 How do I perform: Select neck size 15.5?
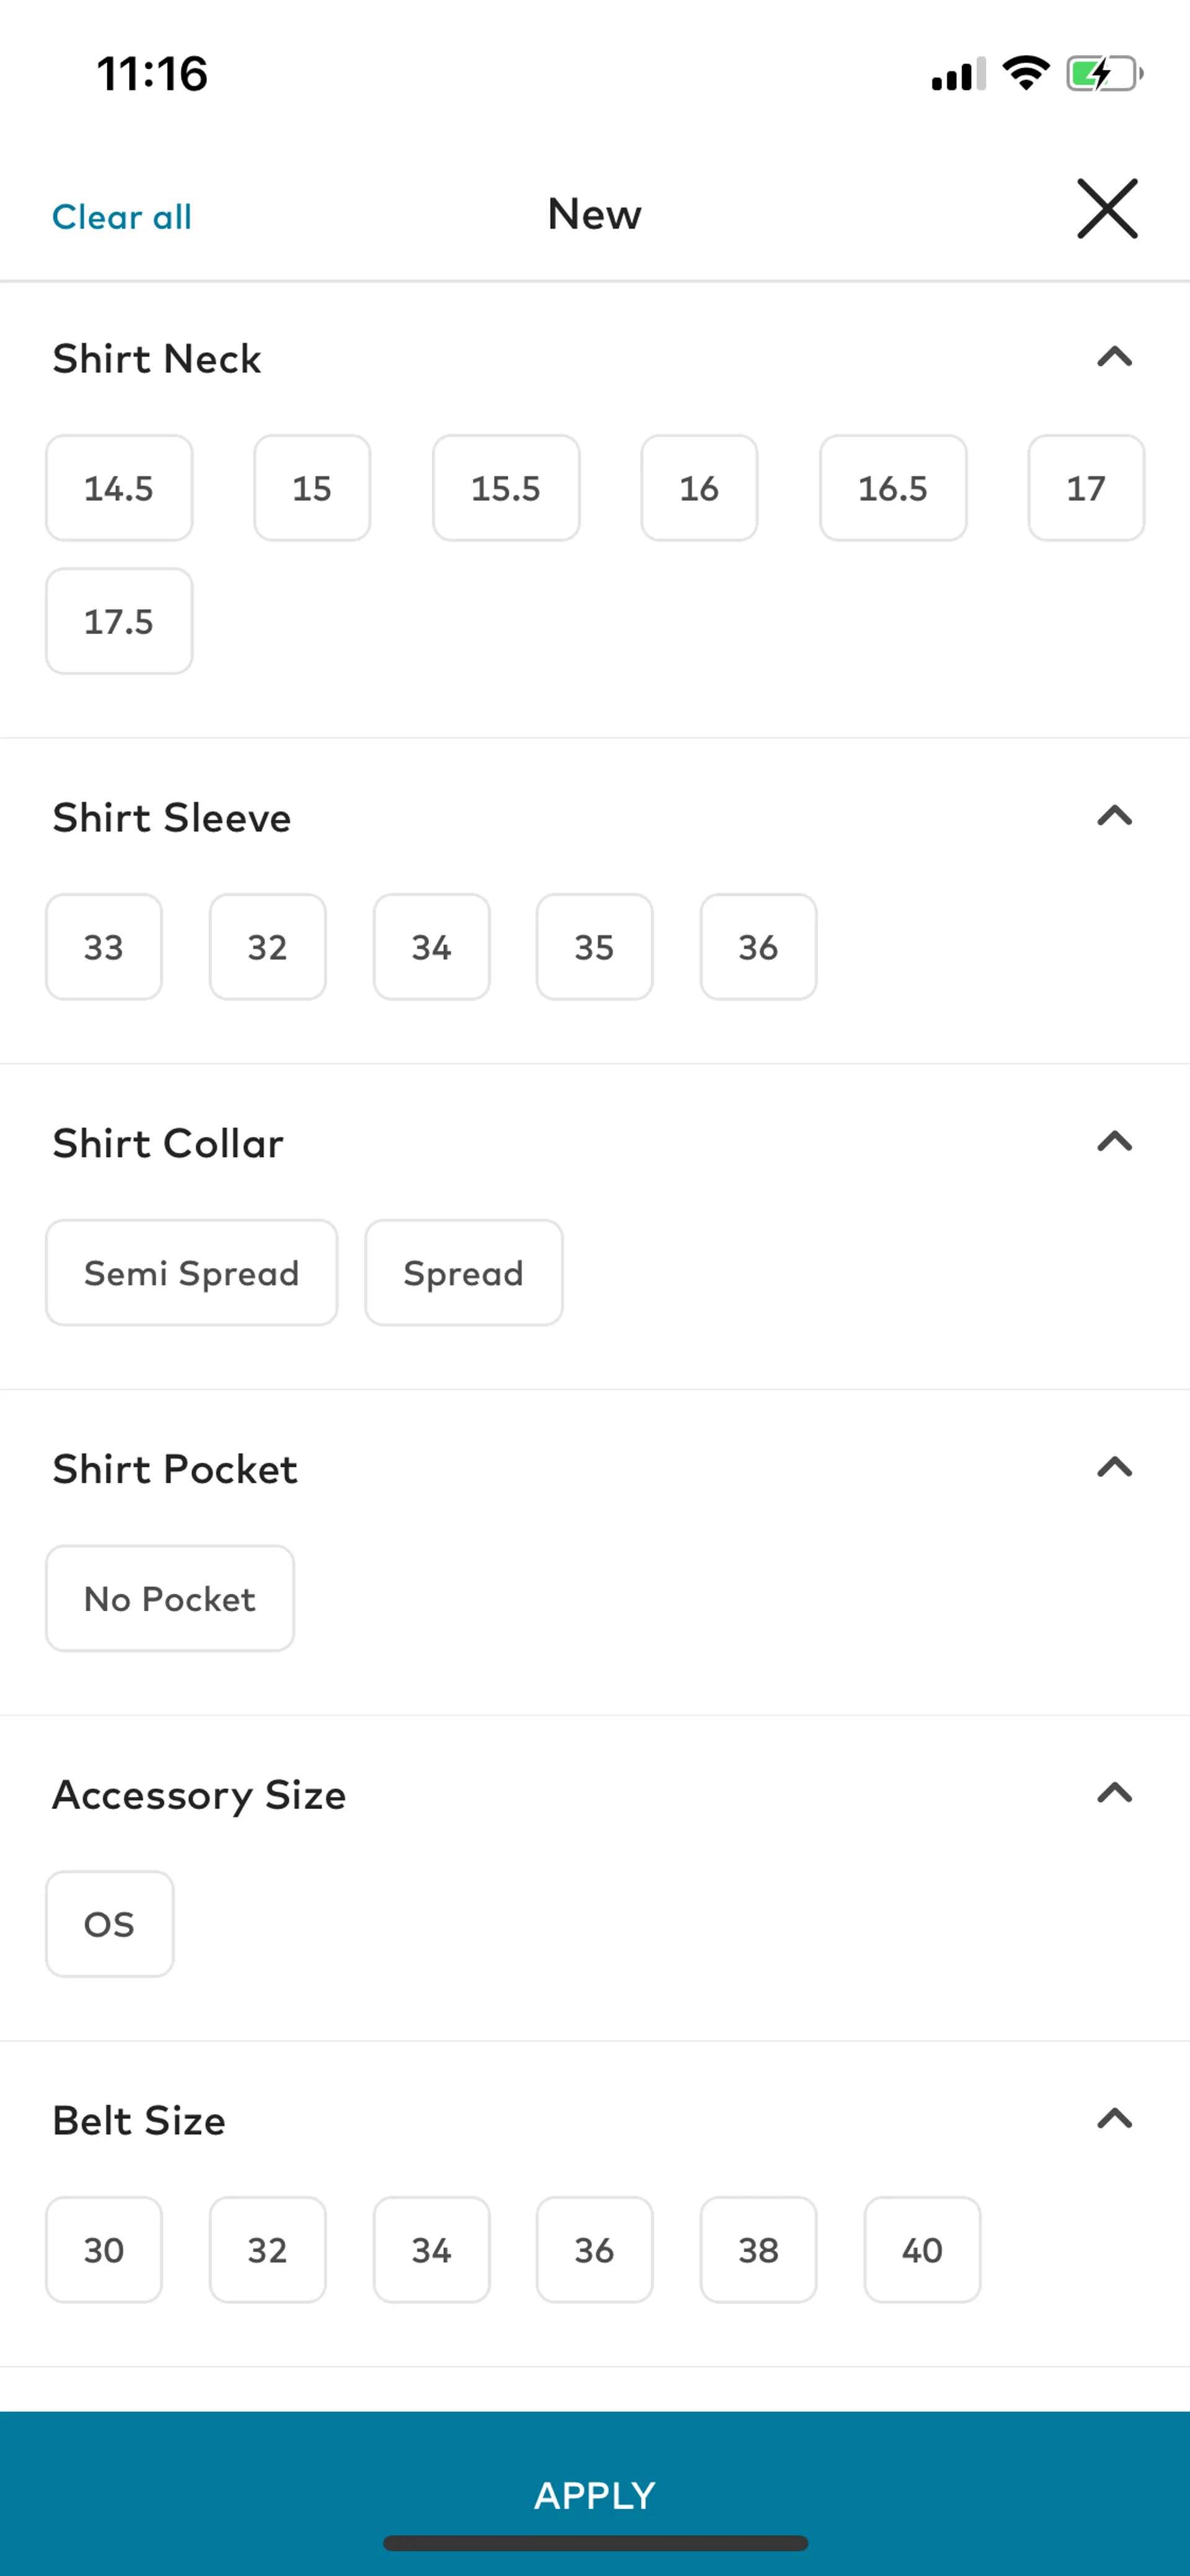point(506,488)
